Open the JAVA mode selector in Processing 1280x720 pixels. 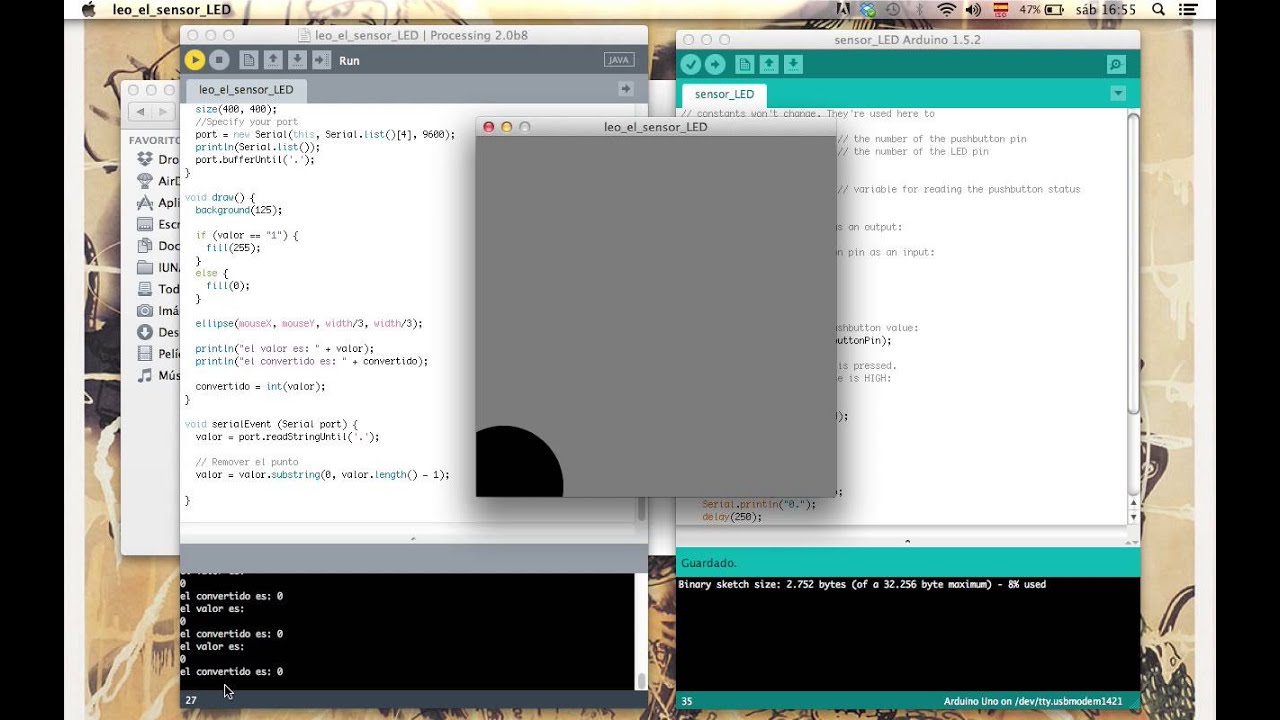tap(618, 59)
